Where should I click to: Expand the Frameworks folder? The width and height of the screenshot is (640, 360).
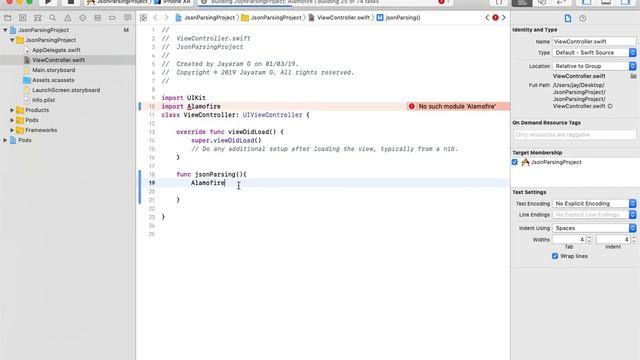click(x=12, y=130)
